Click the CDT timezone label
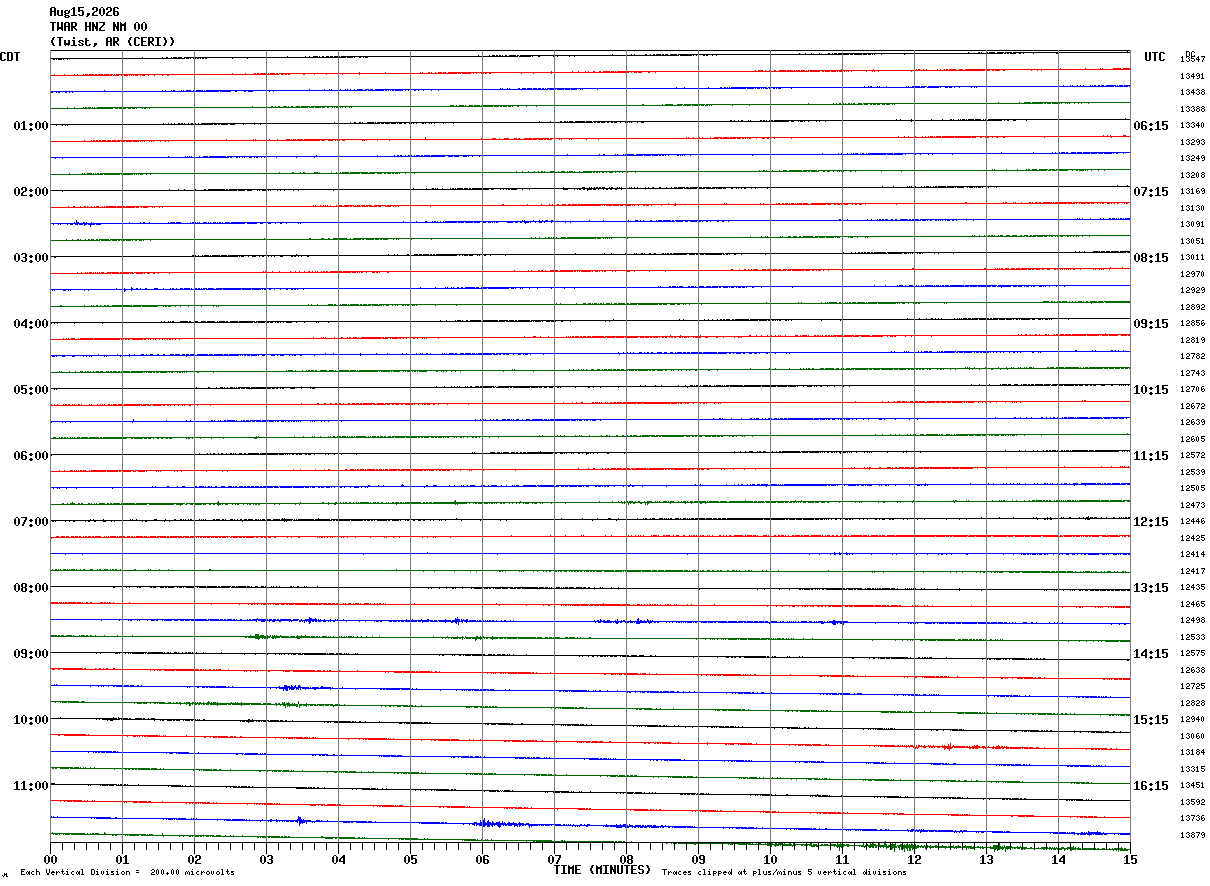This screenshot has height=886, width=1210. point(10,57)
